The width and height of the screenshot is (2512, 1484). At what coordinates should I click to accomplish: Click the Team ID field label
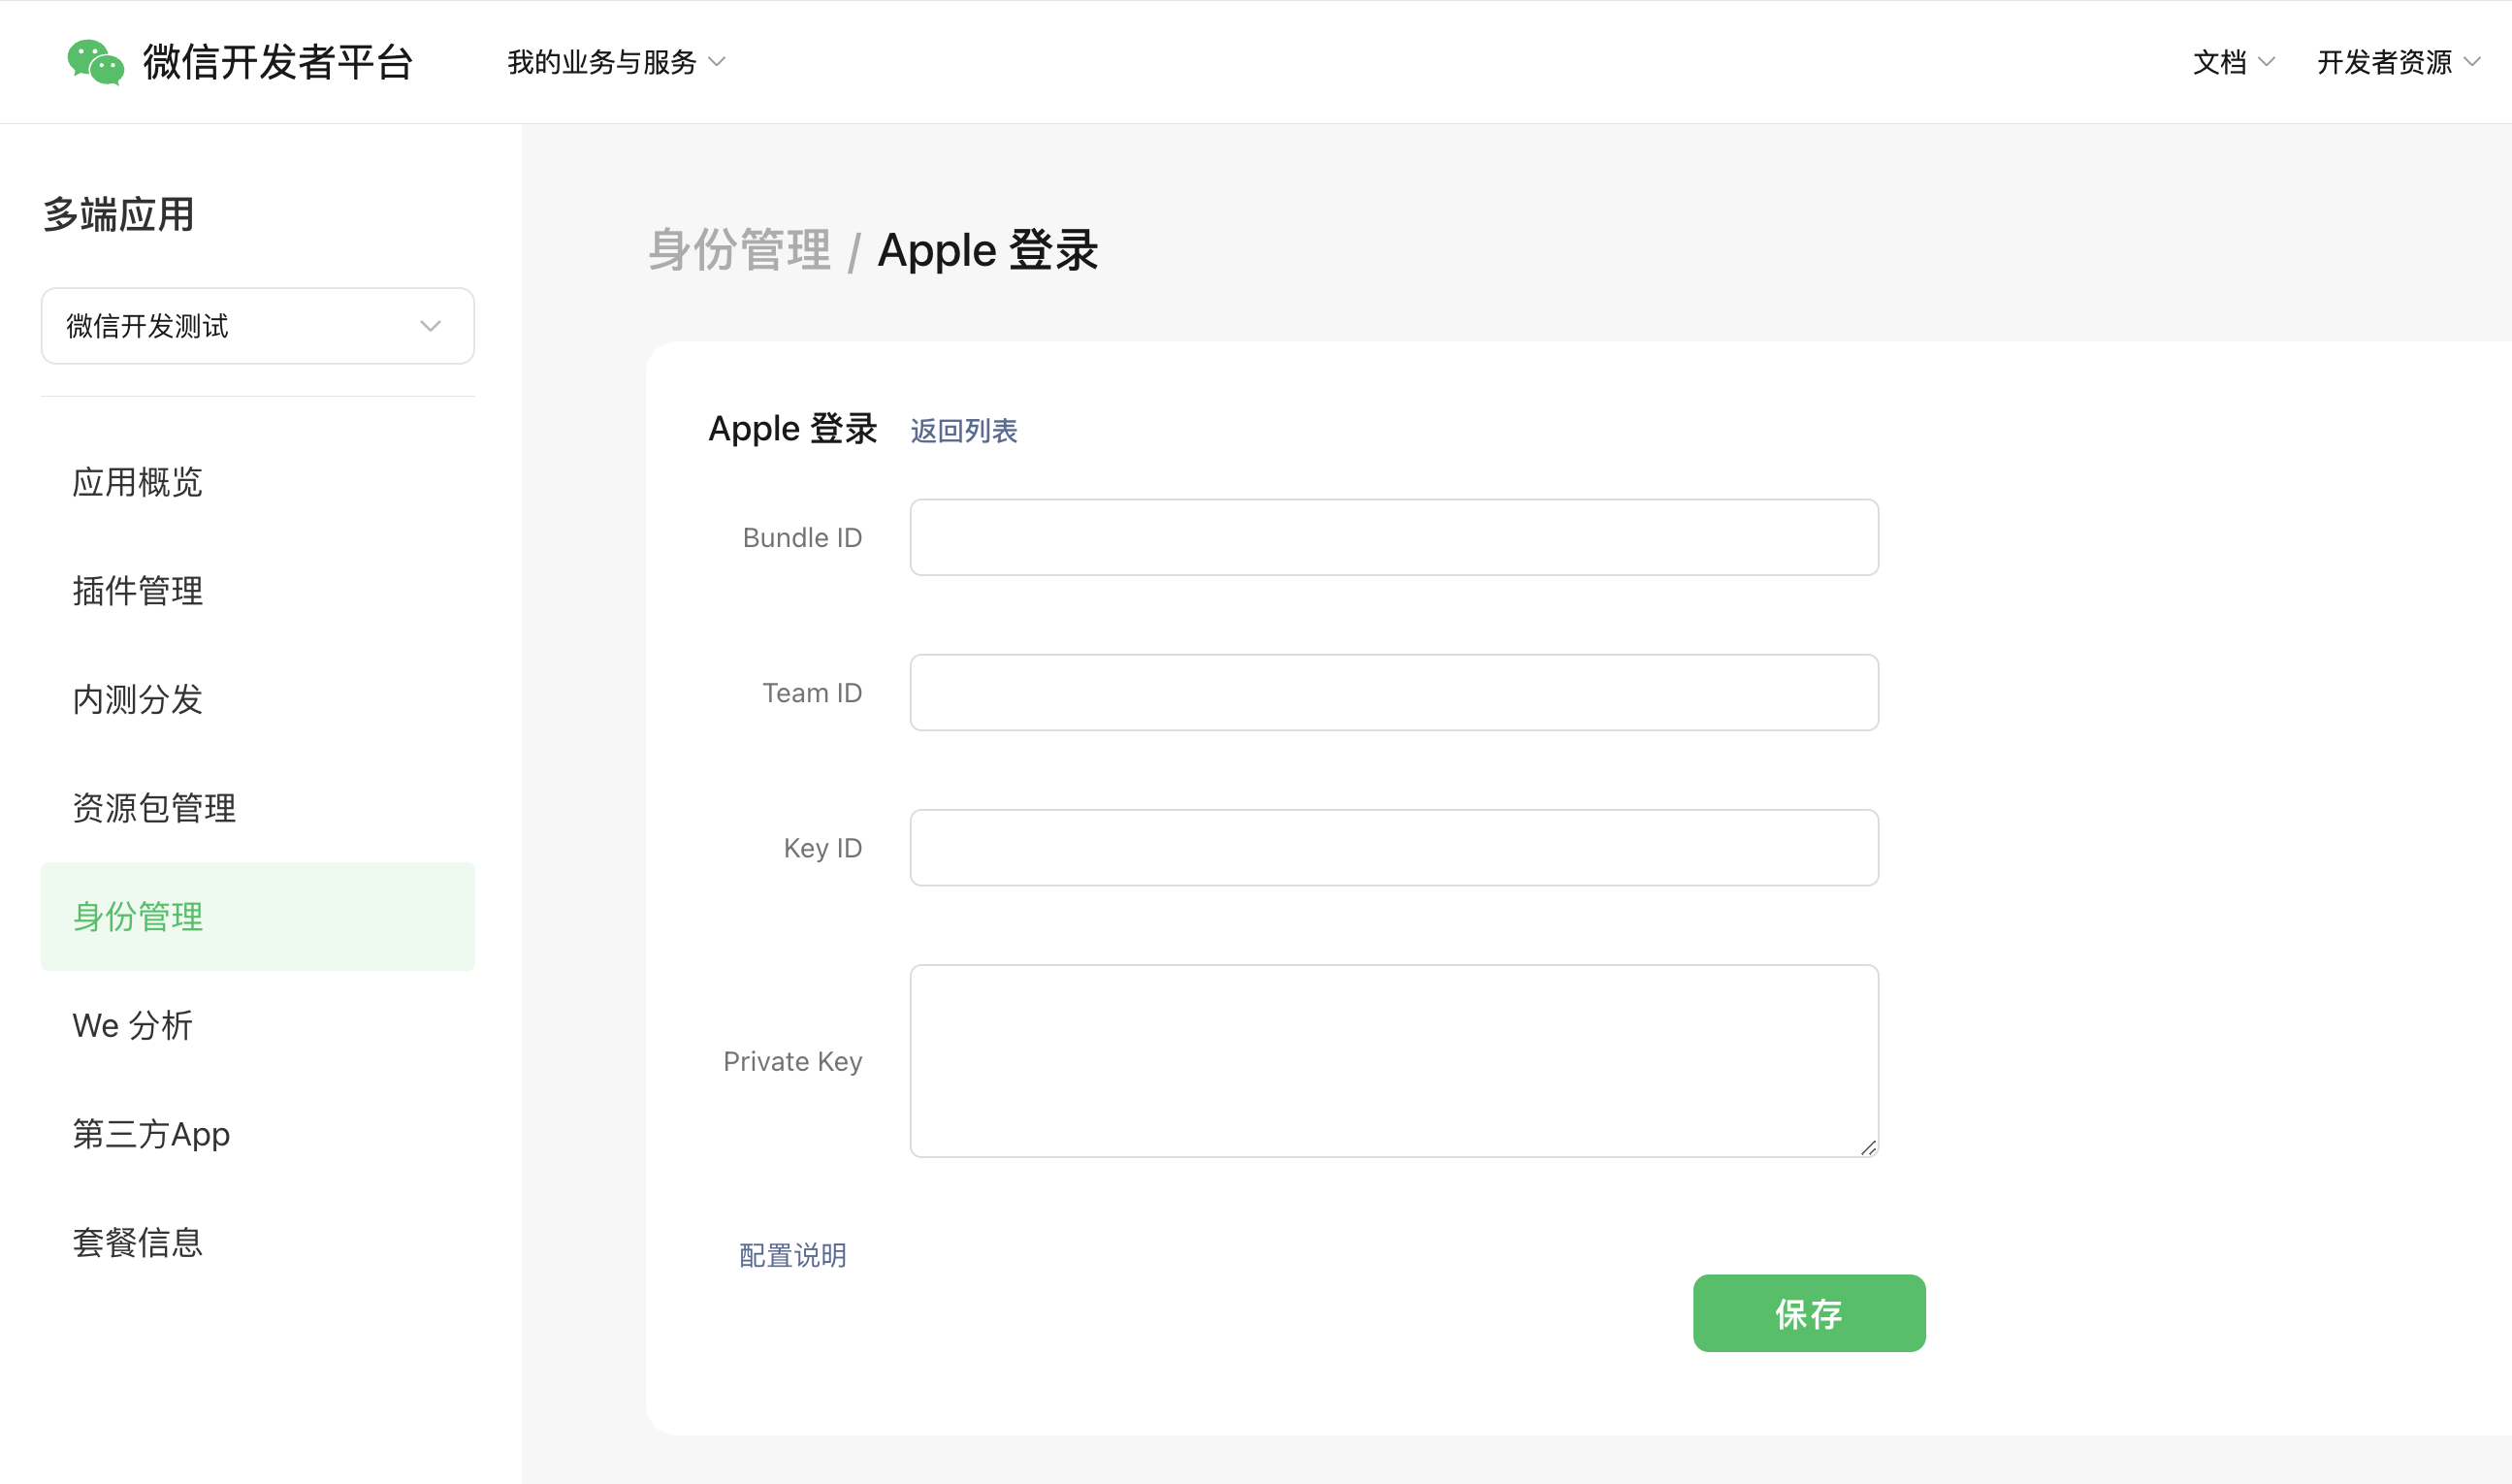tap(812, 692)
